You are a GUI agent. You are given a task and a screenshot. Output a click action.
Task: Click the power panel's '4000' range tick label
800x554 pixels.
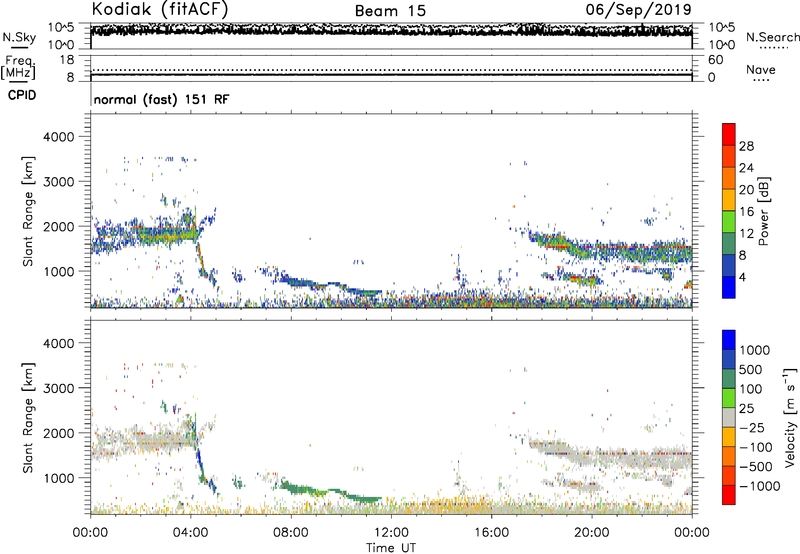coord(59,137)
